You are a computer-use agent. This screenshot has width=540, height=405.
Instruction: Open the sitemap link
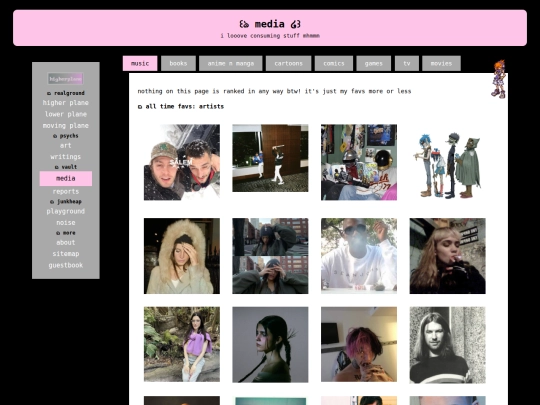pos(65,254)
